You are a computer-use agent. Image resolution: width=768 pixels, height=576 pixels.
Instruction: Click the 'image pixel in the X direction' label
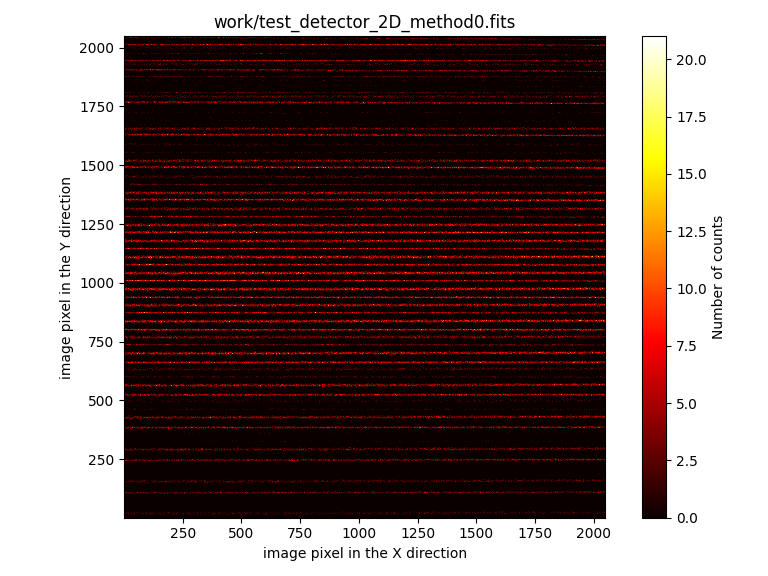(x=364, y=553)
